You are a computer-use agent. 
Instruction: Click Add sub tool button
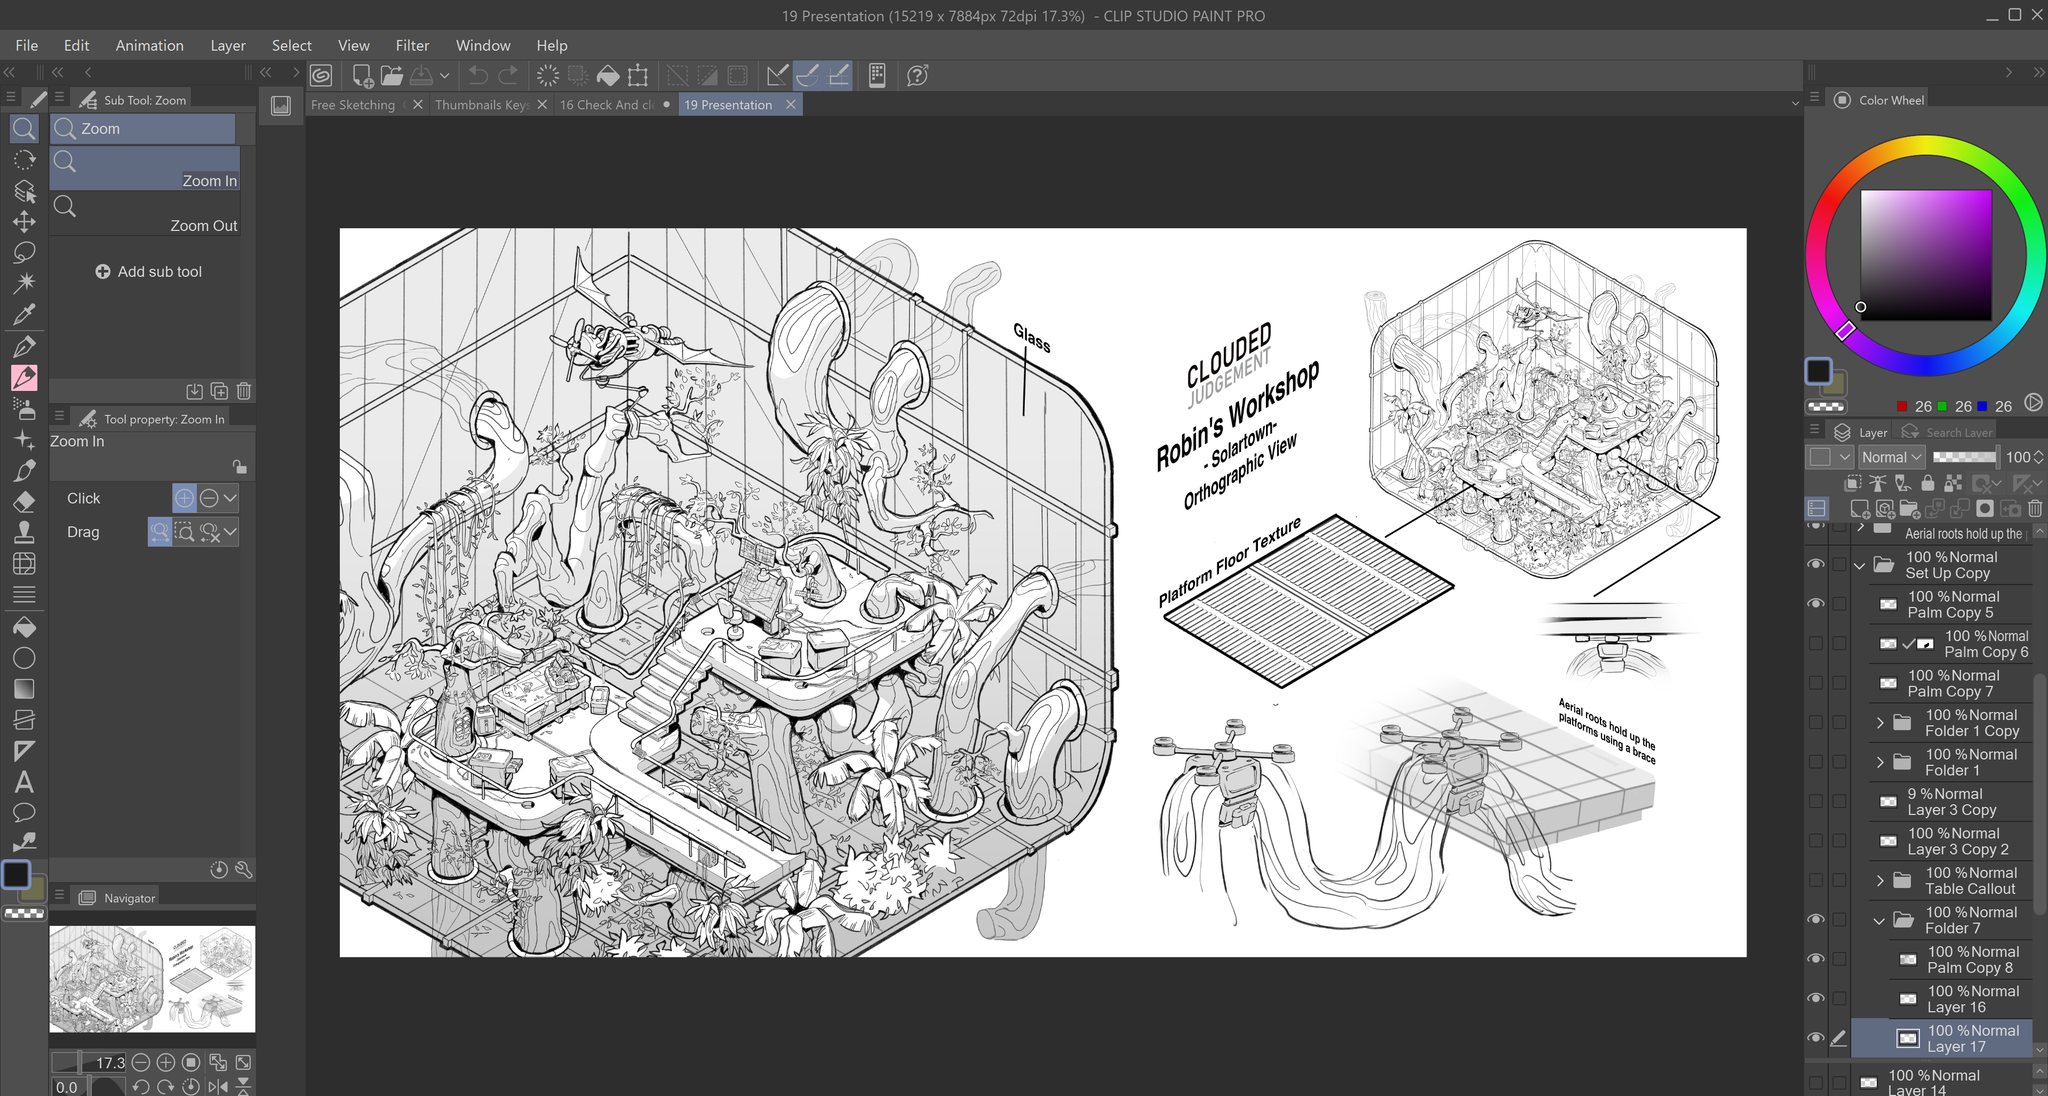pyautogui.click(x=148, y=271)
